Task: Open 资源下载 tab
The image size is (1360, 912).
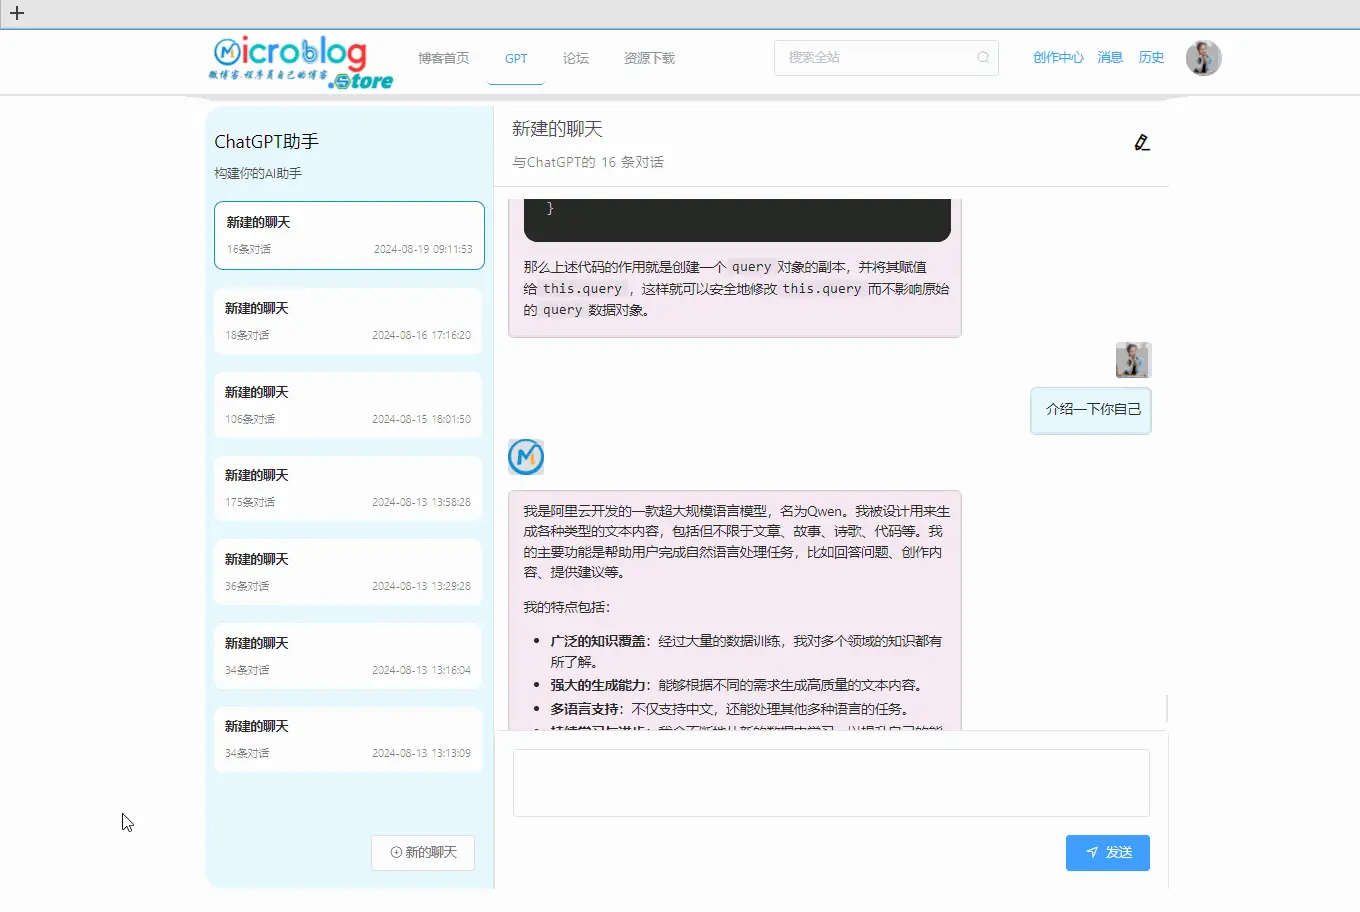Action: (649, 58)
